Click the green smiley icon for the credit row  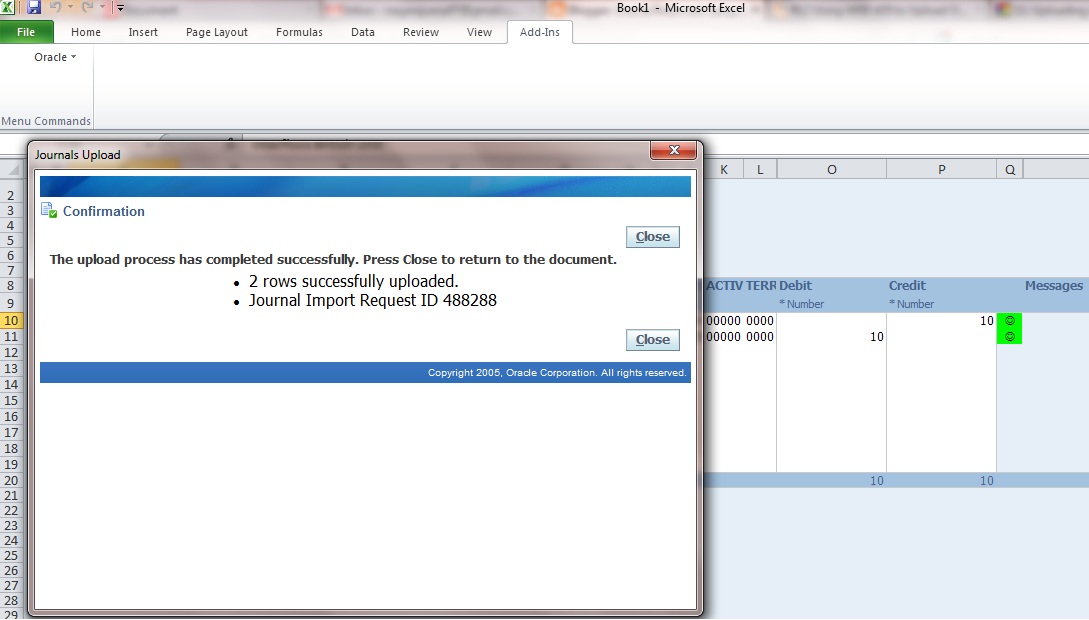tap(1010, 321)
